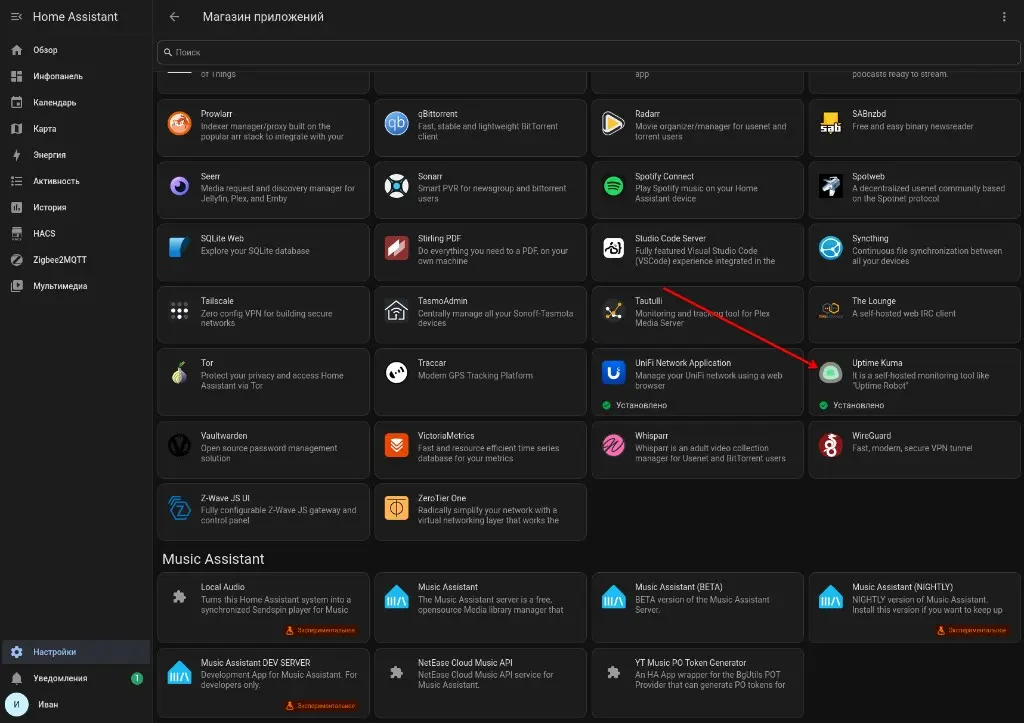Open the Local Audio app card title

coord(223,587)
